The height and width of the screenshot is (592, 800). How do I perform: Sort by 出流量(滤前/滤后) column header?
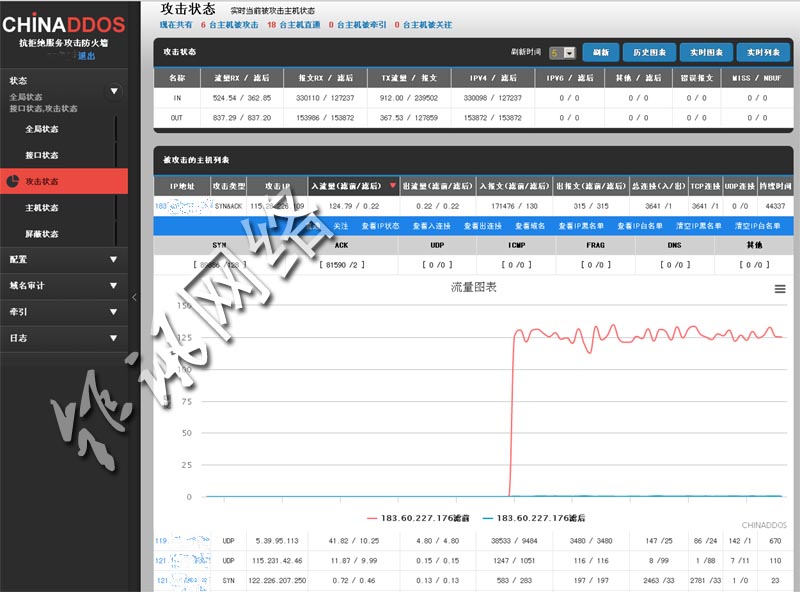[437, 186]
